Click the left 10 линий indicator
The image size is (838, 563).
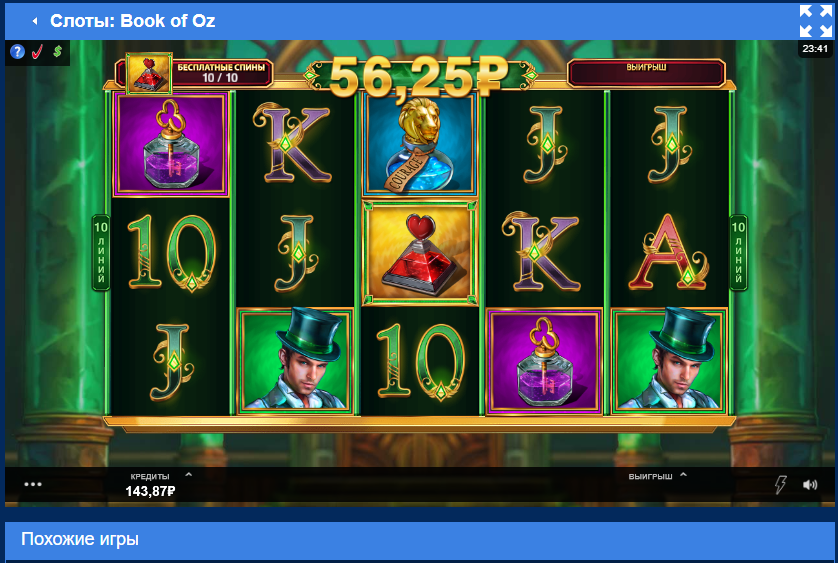100,252
